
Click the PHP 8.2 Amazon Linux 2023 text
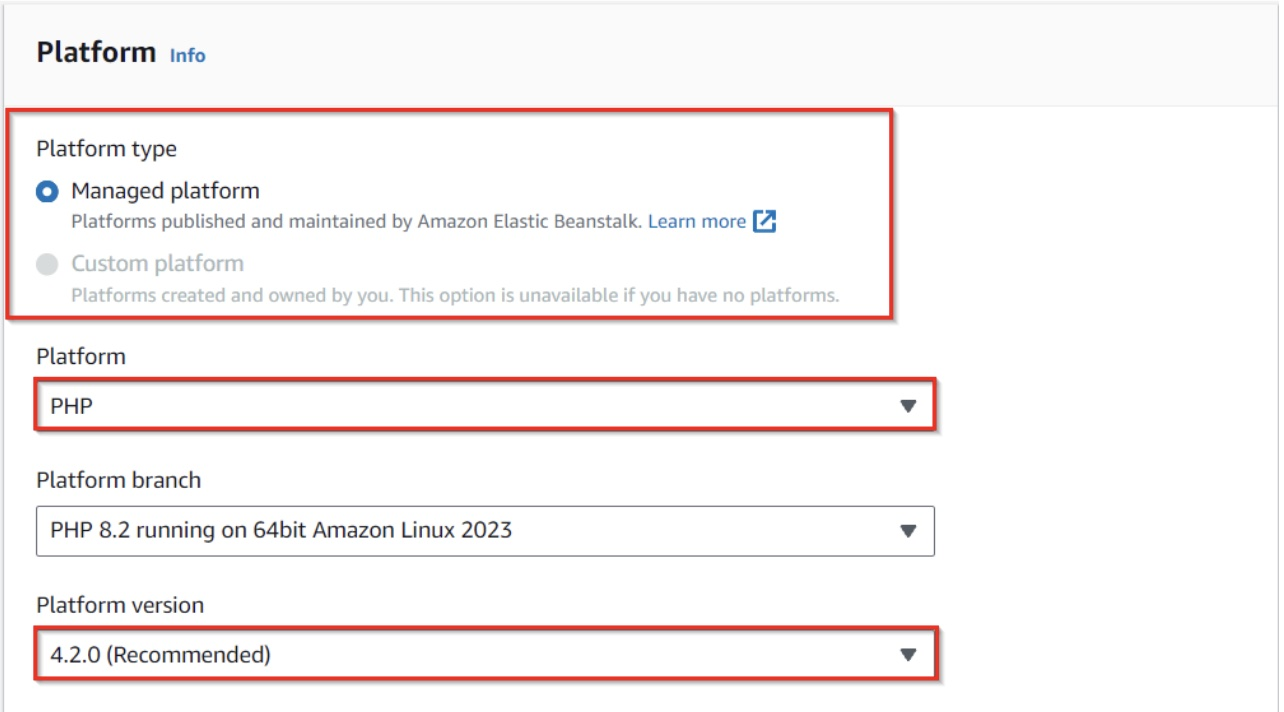click(x=280, y=530)
